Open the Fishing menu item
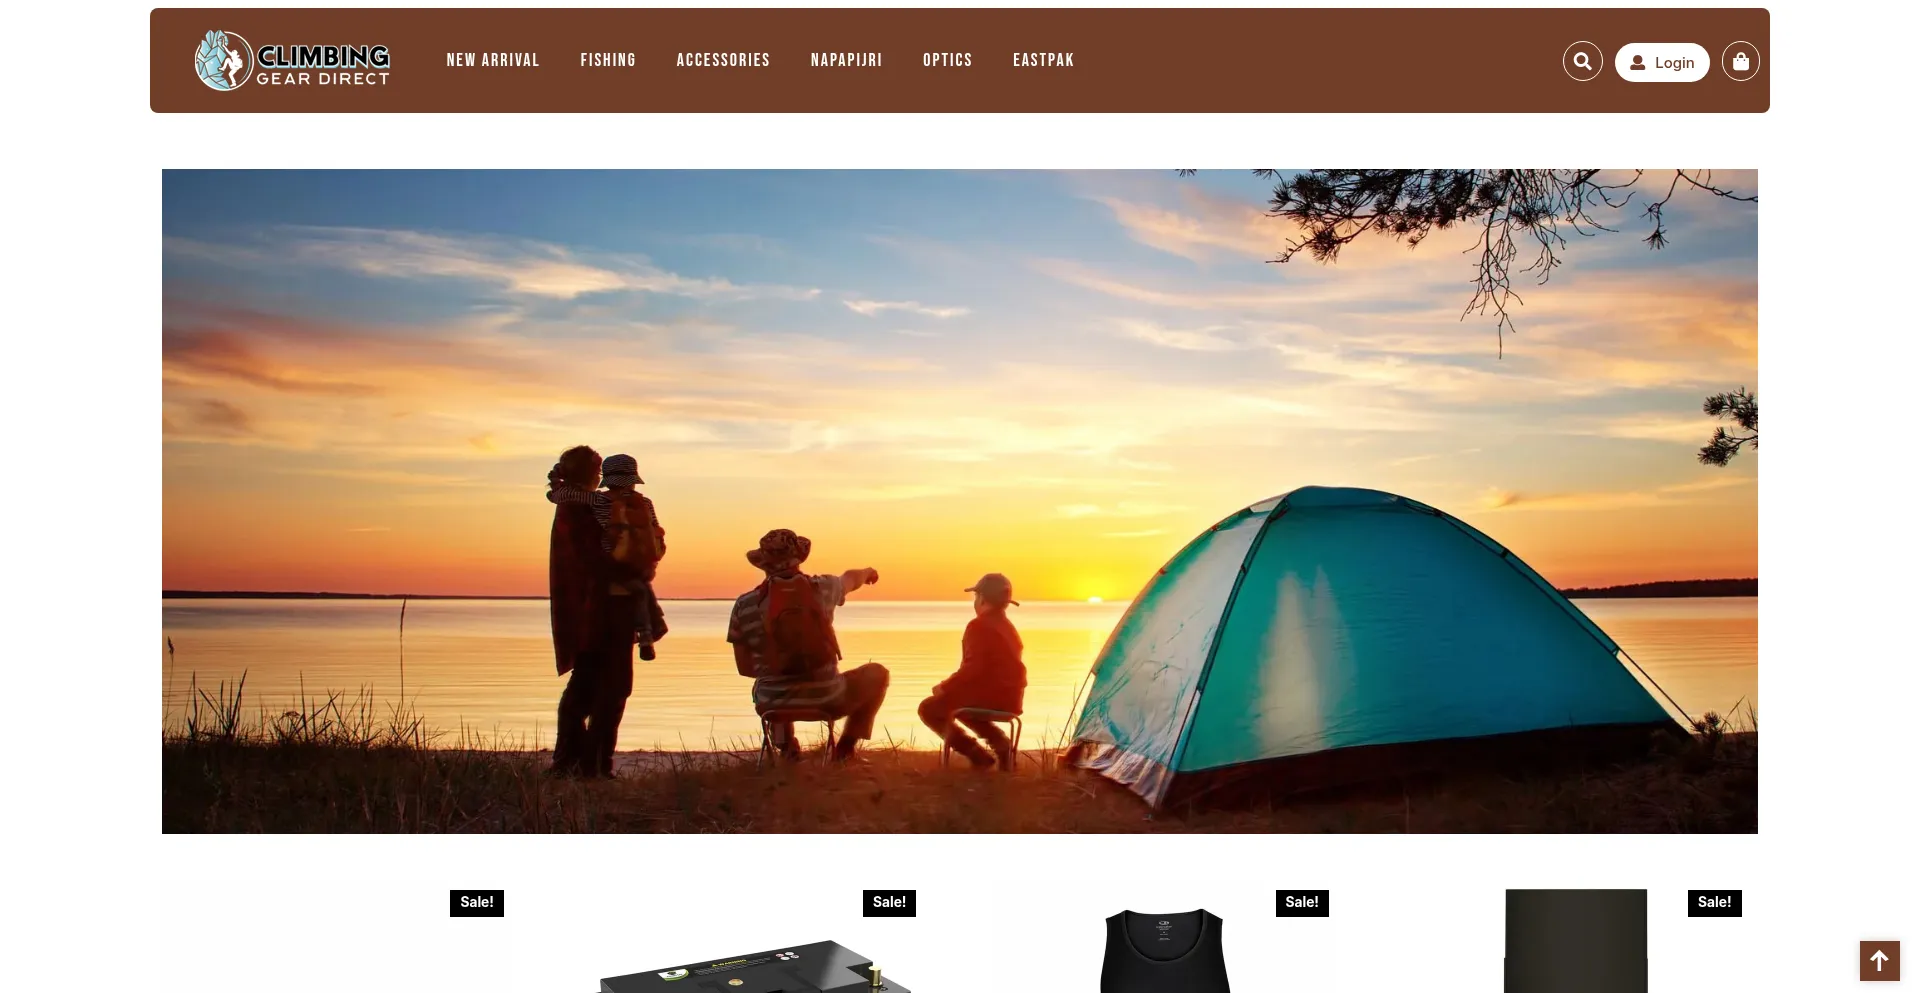1920x993 pixels. (608, 60)
